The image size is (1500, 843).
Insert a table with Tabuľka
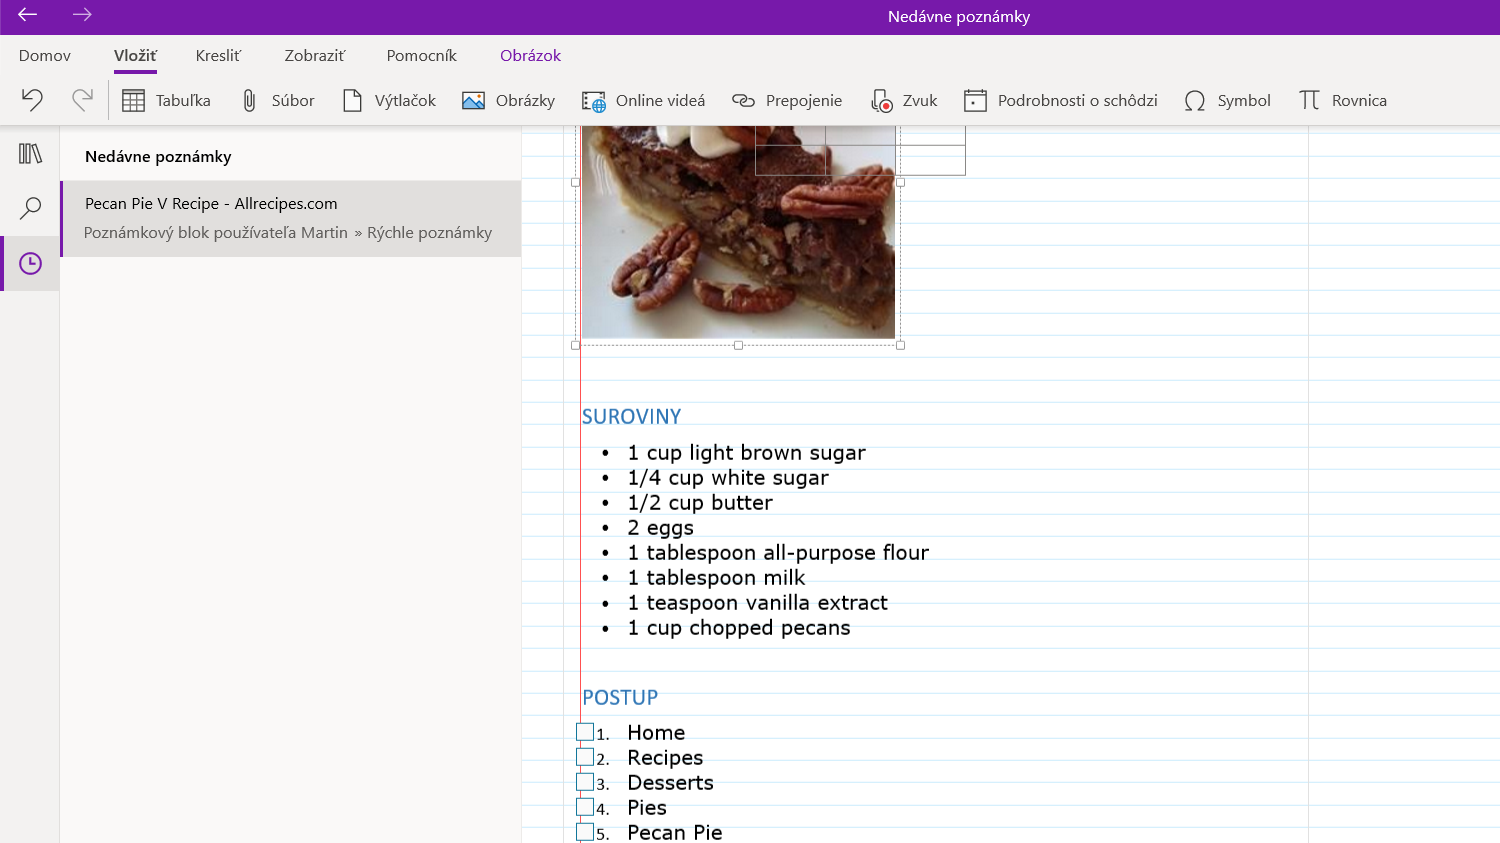[x=166, y=100]
